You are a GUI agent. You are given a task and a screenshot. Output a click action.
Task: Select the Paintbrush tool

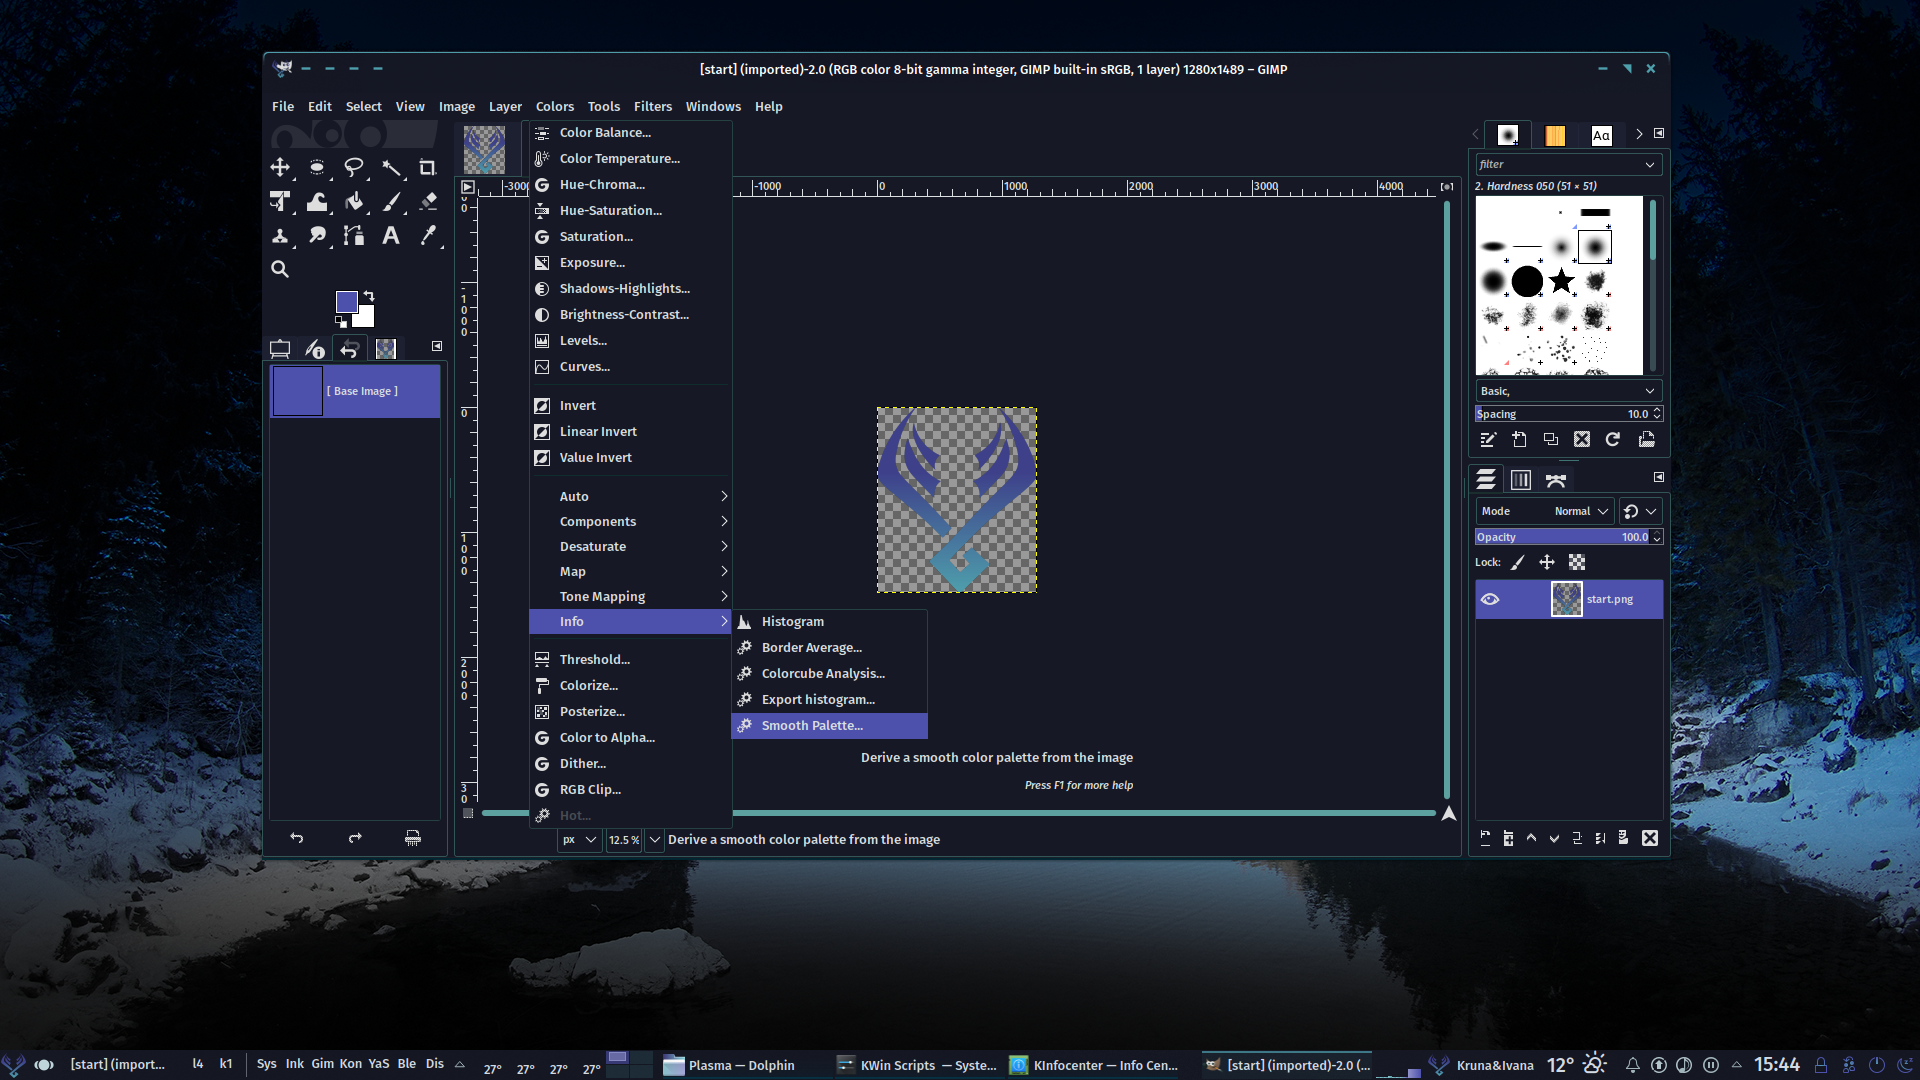click(391, 201)
